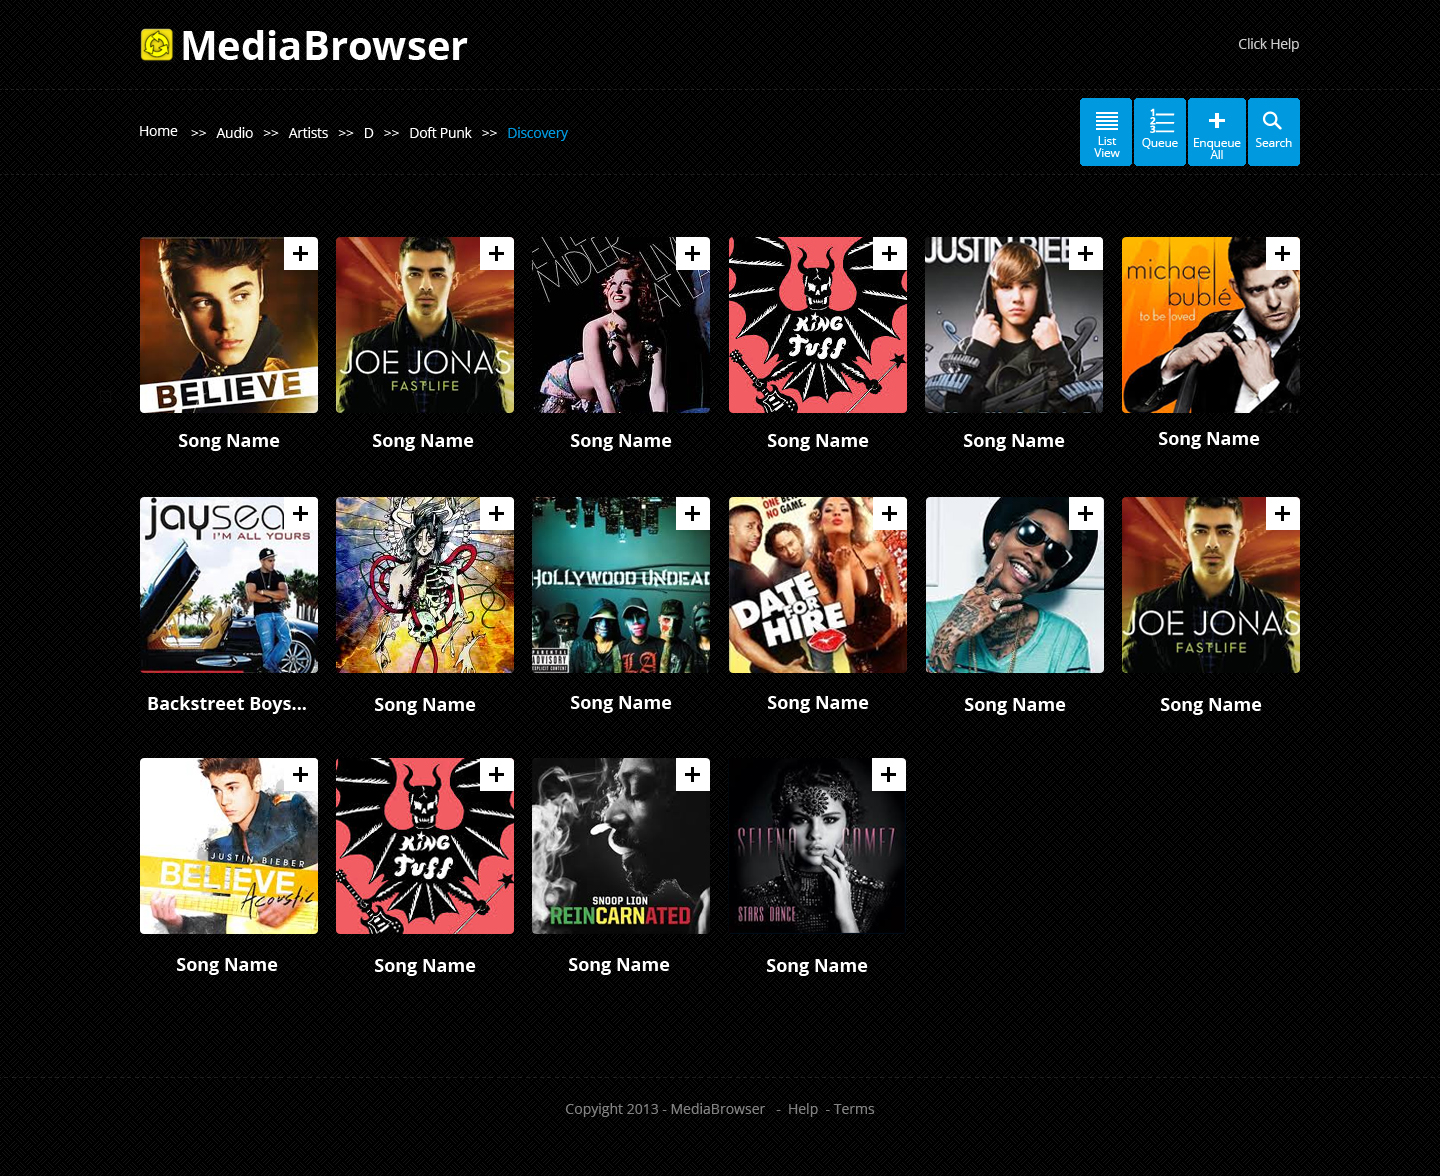Open Snoop Lion Reincarnated cover

click(621, 846)
